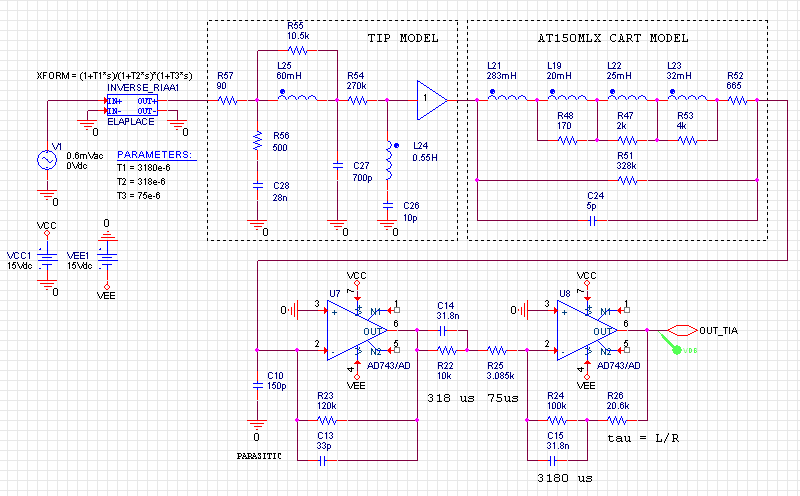Select inductor L21 283mH symbol

(x=507, y=96)
